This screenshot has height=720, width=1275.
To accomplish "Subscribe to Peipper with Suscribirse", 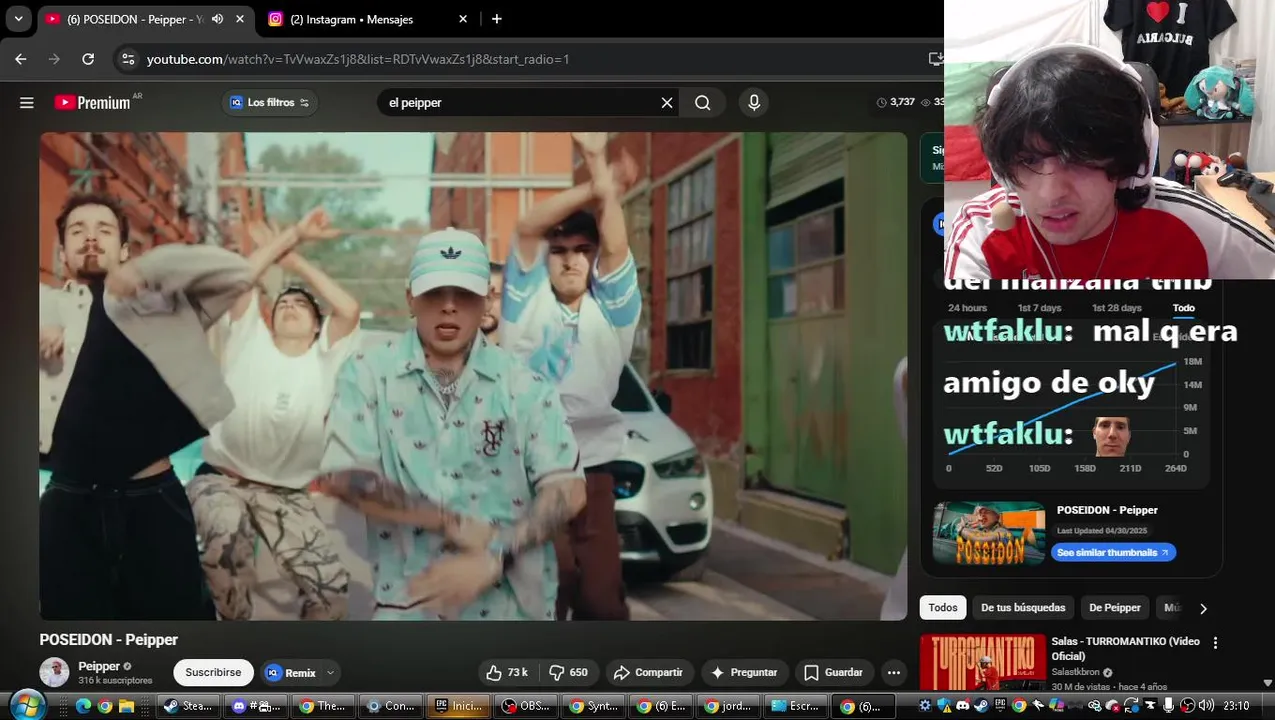I will tap(213, 672).
